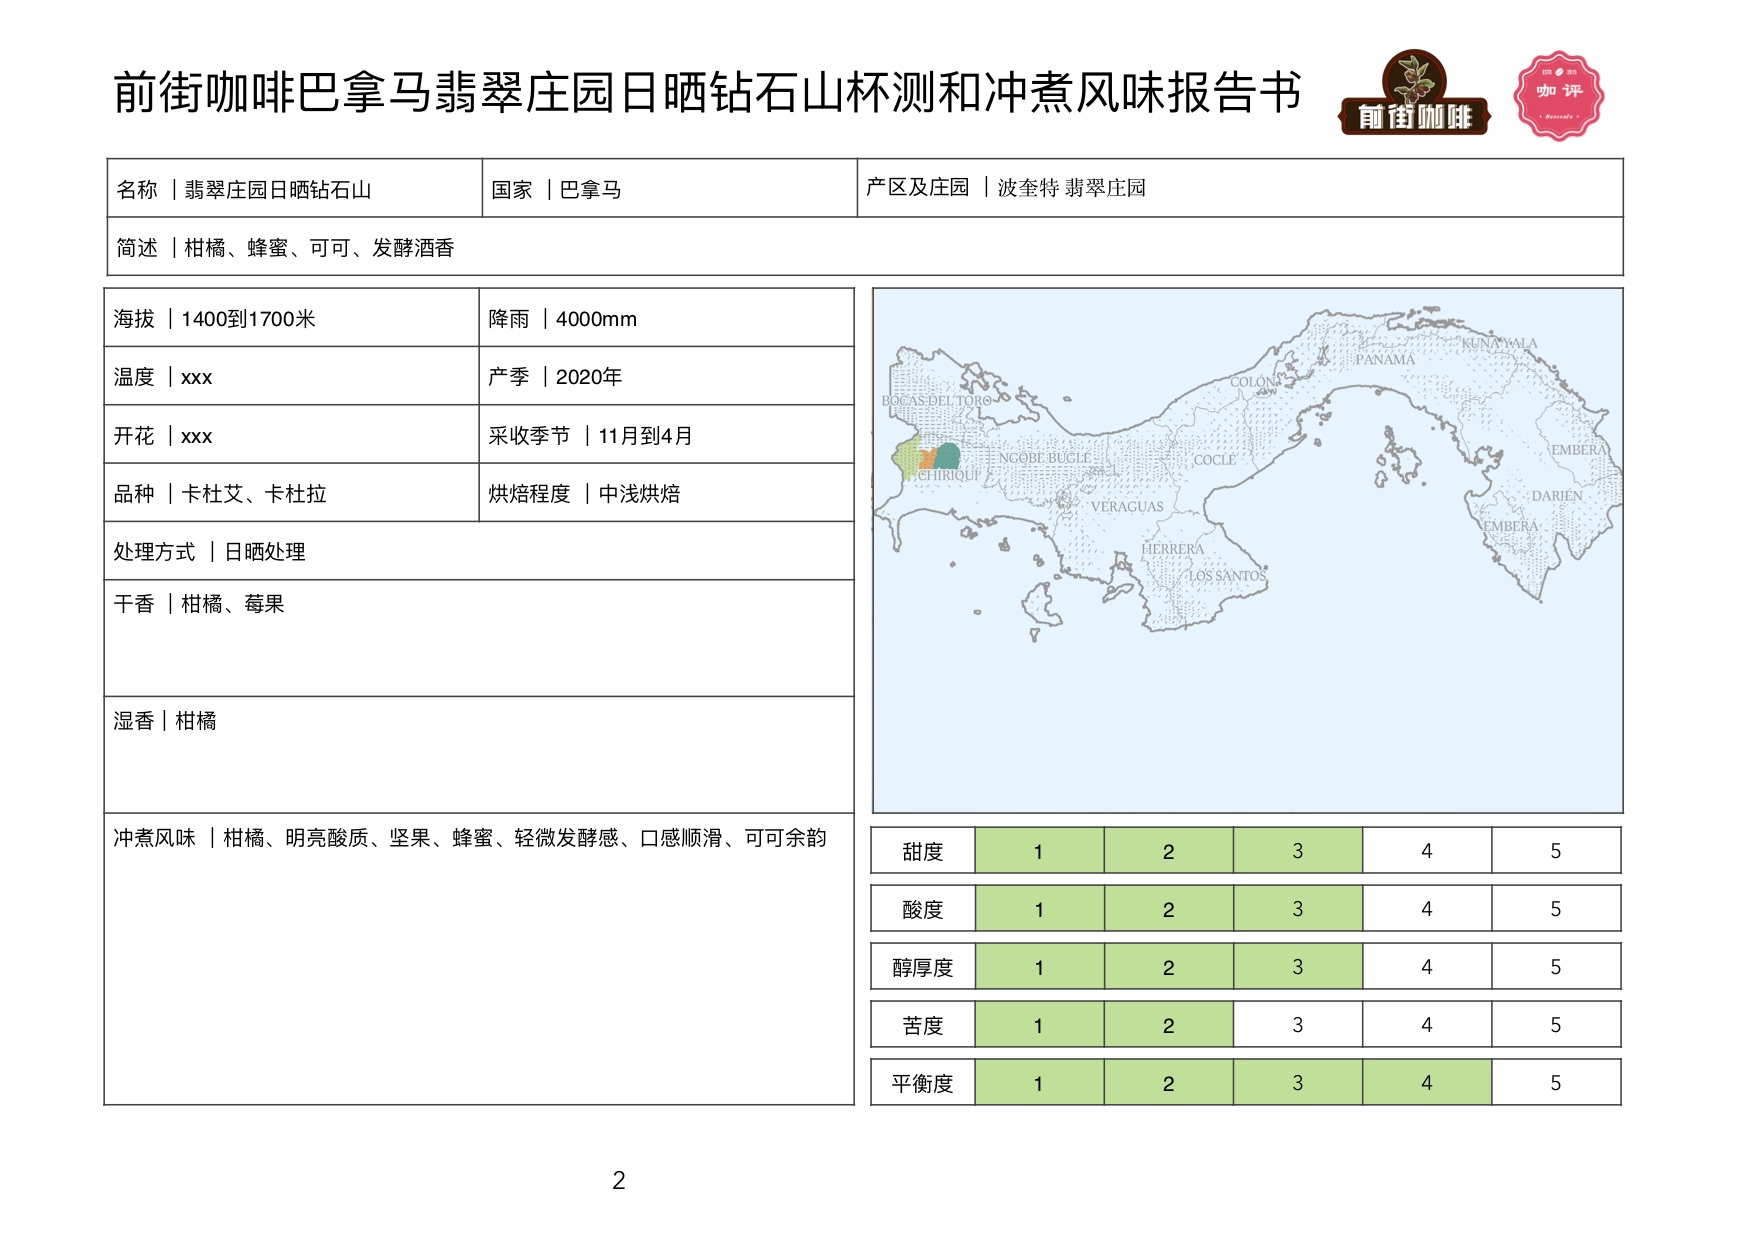Screen dimensions: 1754x1239
Task: Click score 5 in the 酸度 row
Action: point(1556,909)
